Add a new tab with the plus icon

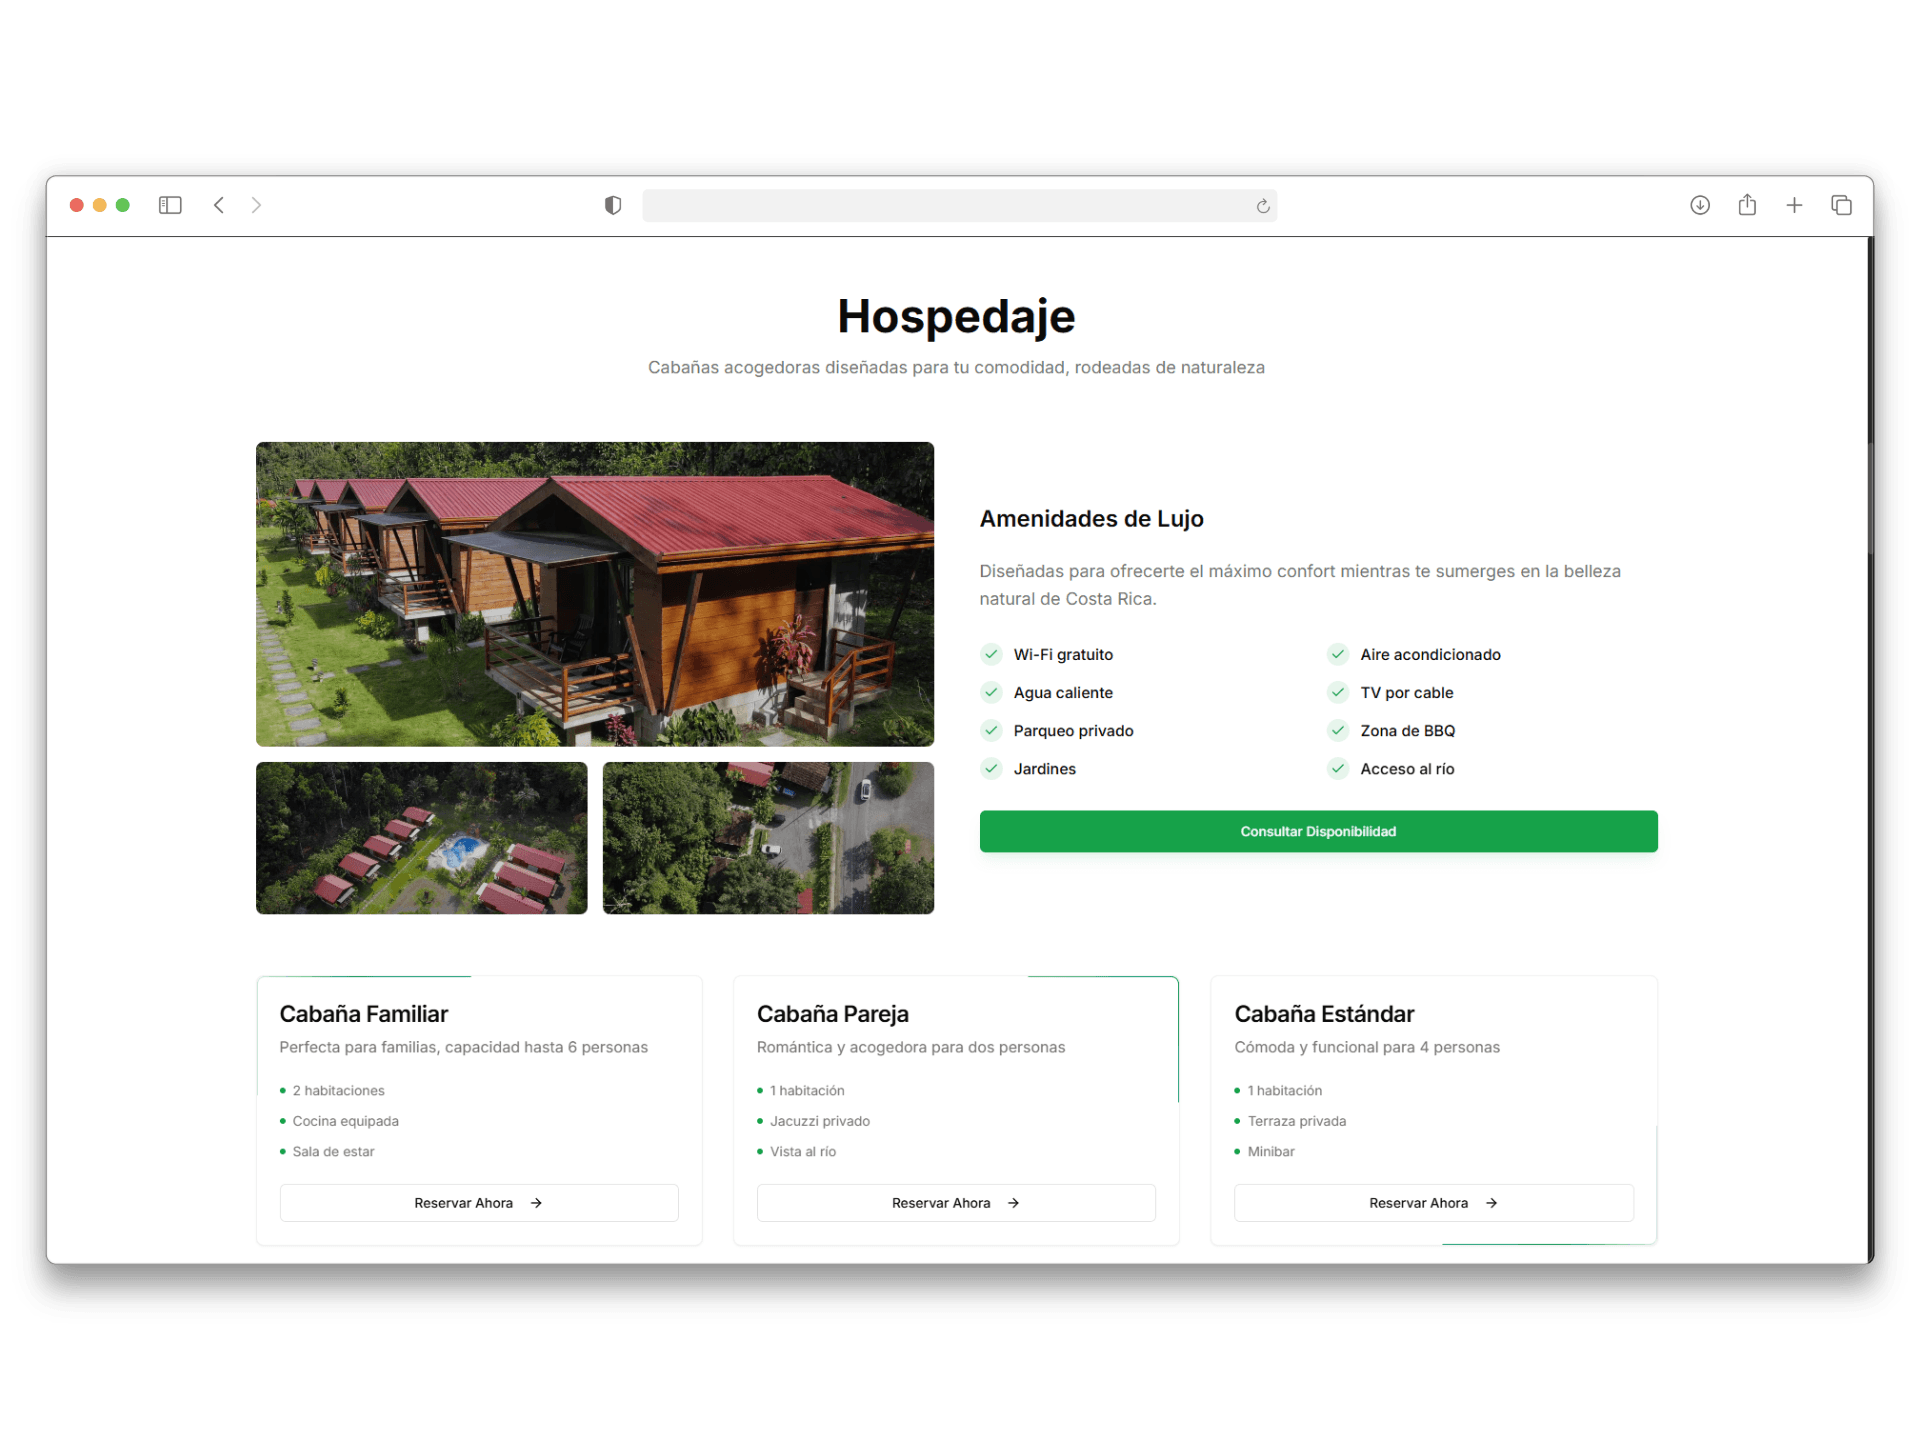[x=1794, y=205]
